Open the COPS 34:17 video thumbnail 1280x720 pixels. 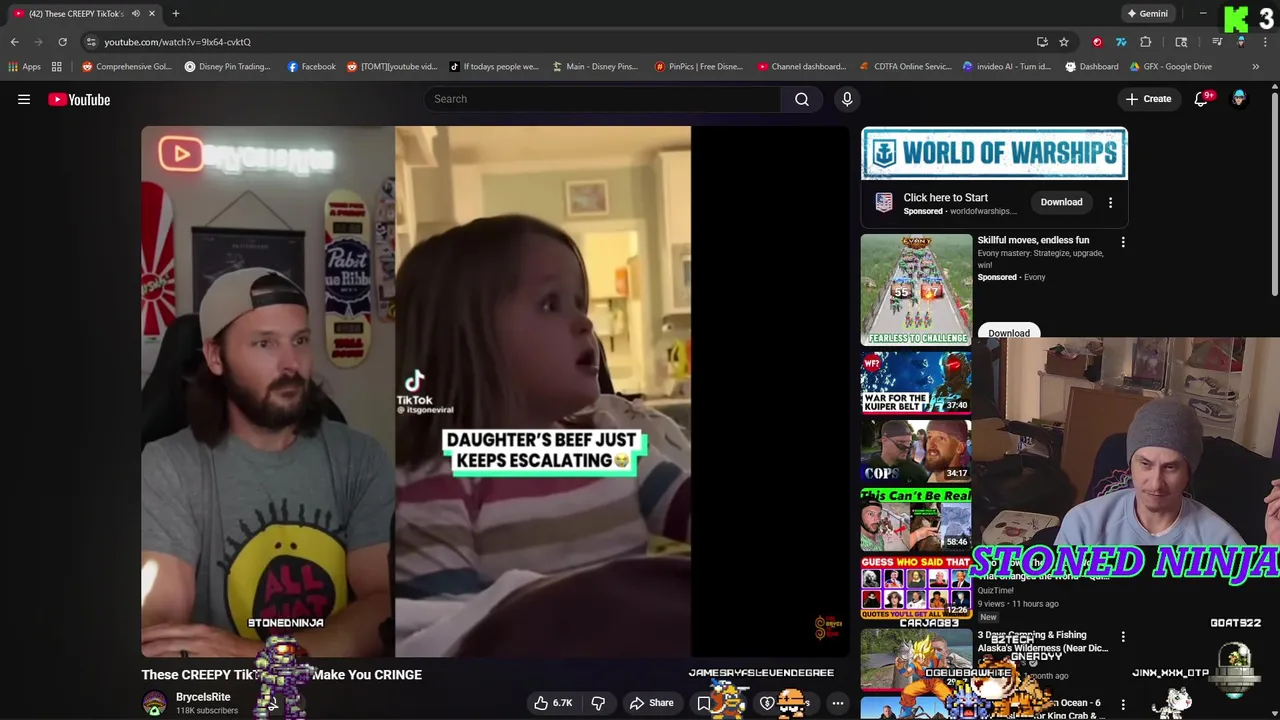[916, 452]
